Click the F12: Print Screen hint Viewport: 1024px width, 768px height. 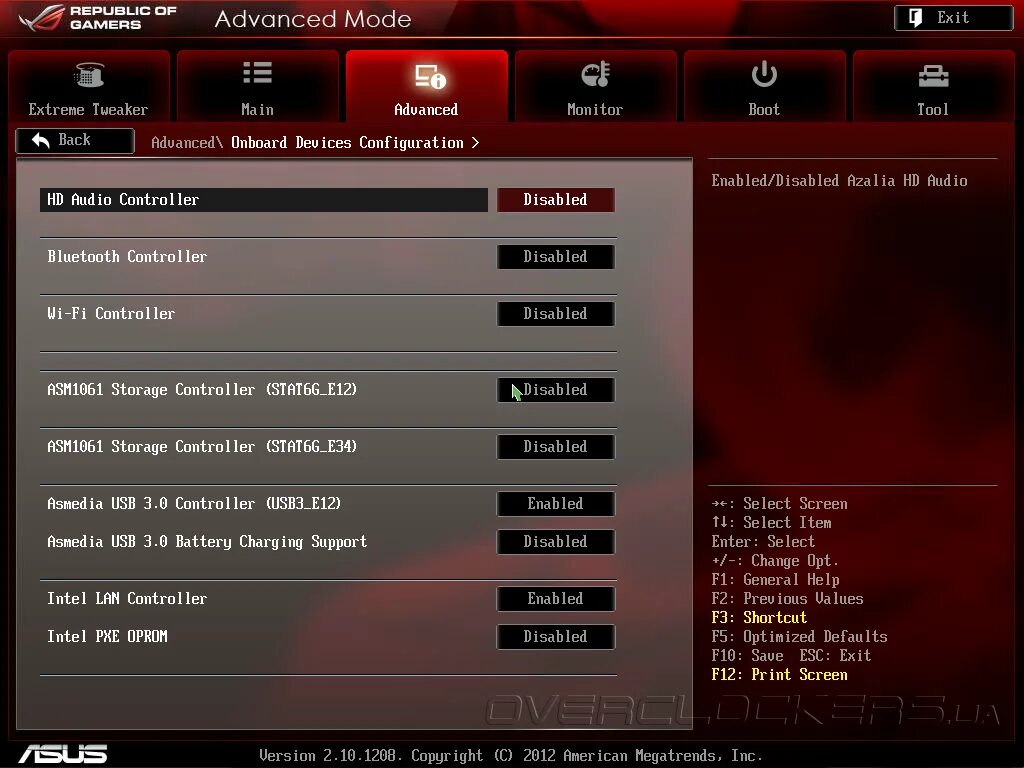(780, 675)
